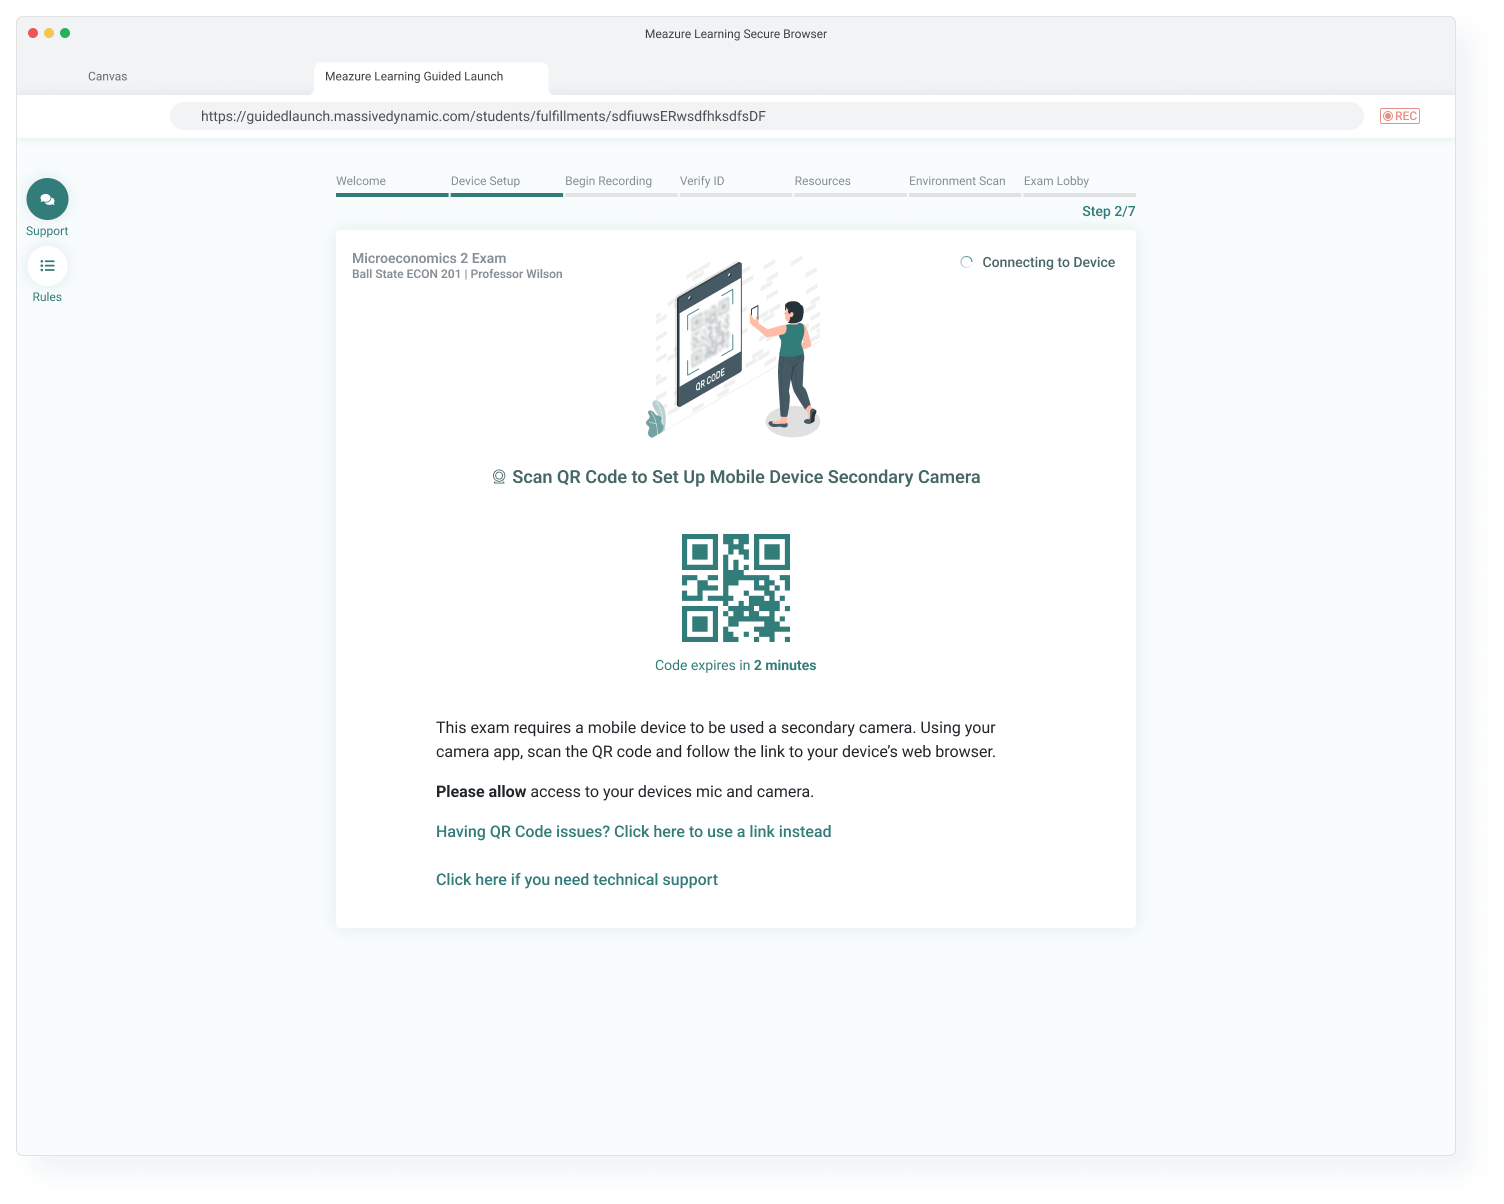
Task: Click the Rules label in sidebar
Action: (x=47, y=297)
